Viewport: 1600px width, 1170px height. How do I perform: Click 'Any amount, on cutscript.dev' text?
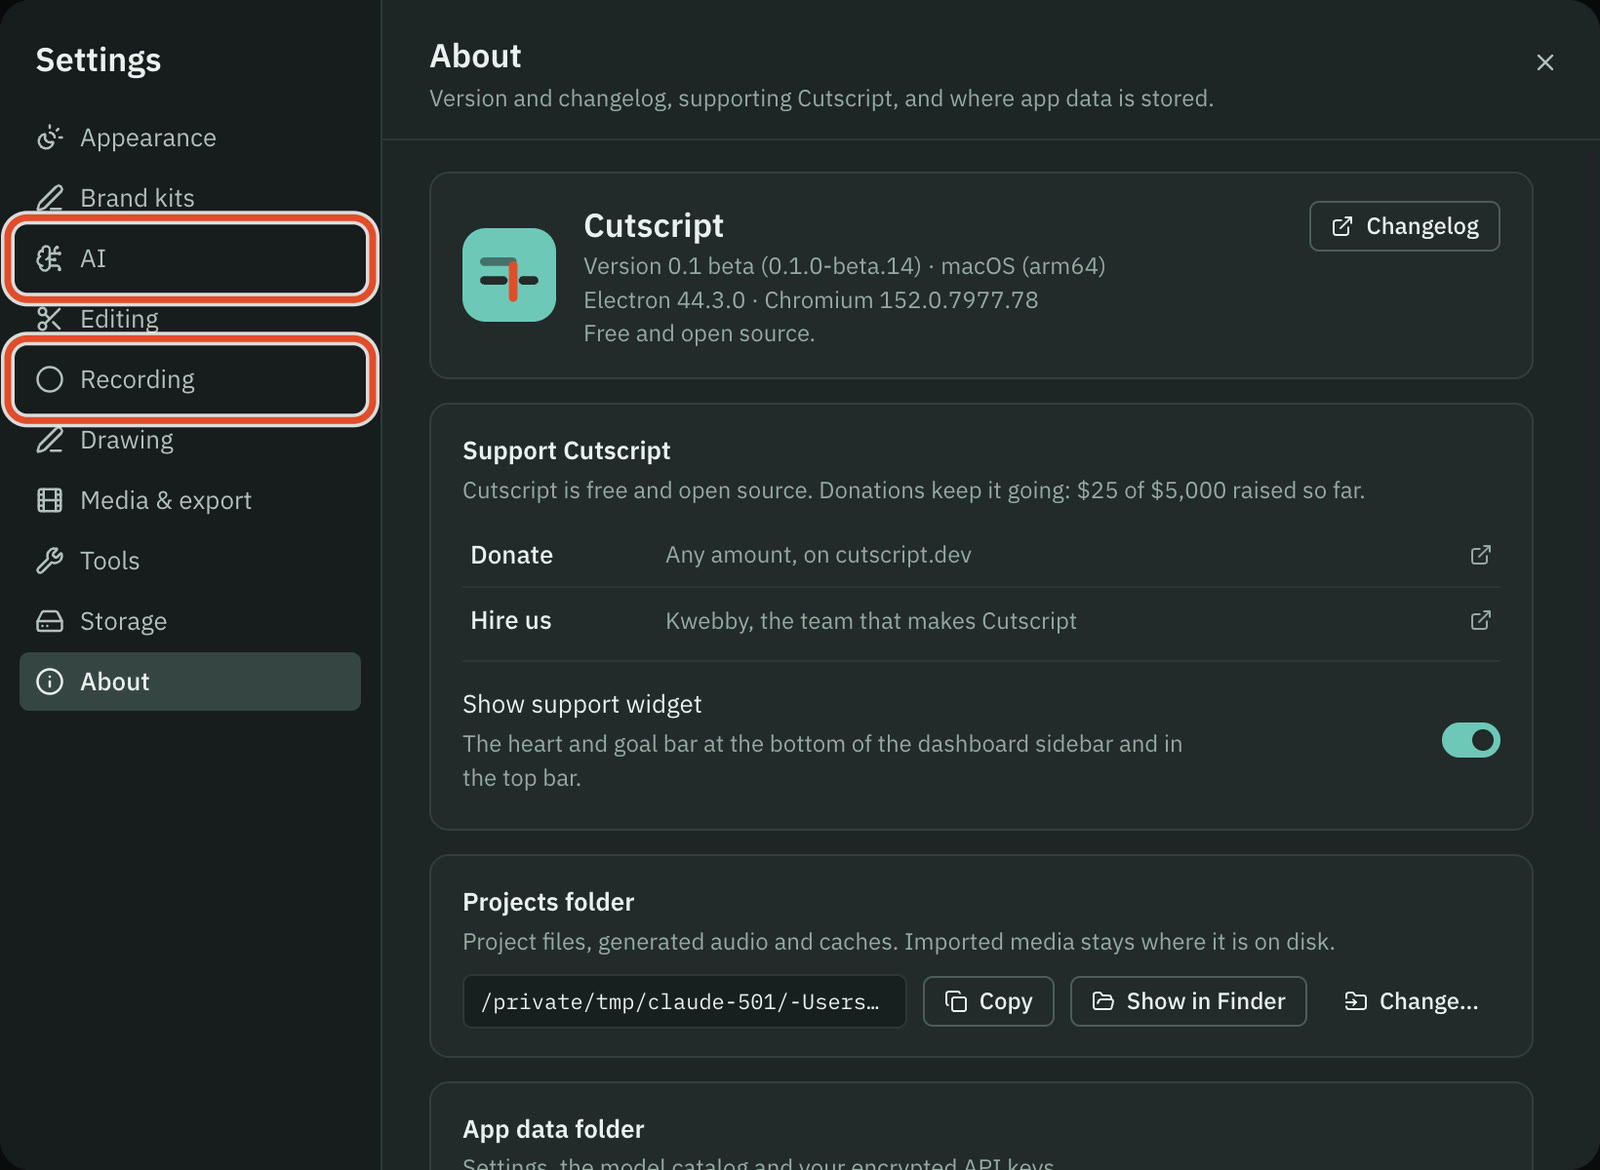pos(818,555)
